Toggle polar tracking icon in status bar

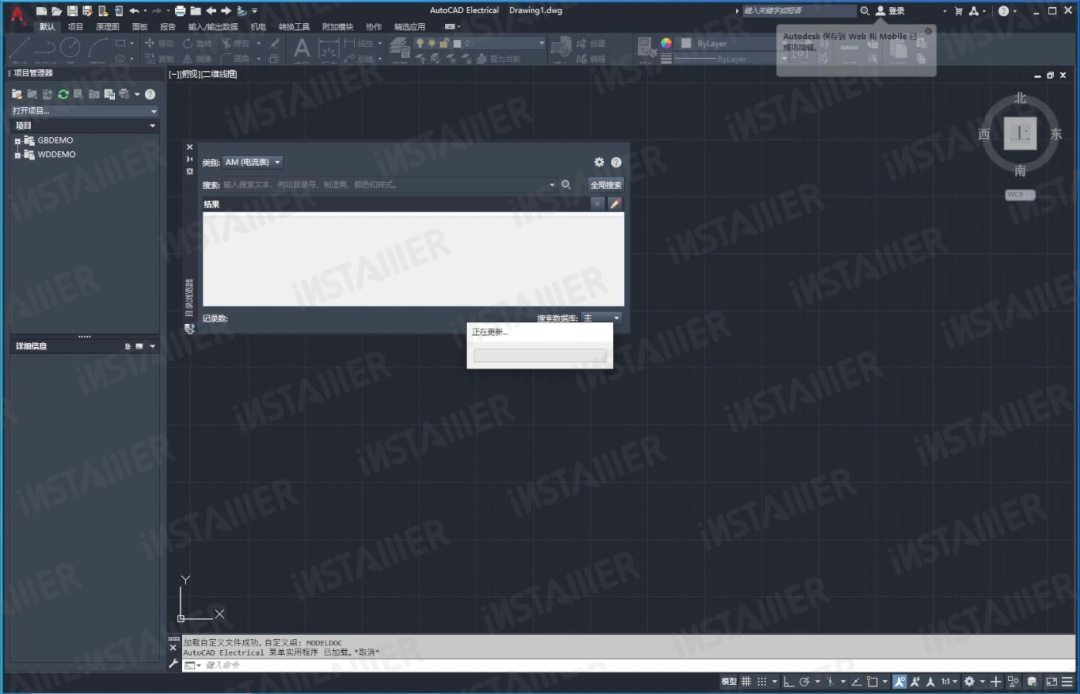[804, 682]
